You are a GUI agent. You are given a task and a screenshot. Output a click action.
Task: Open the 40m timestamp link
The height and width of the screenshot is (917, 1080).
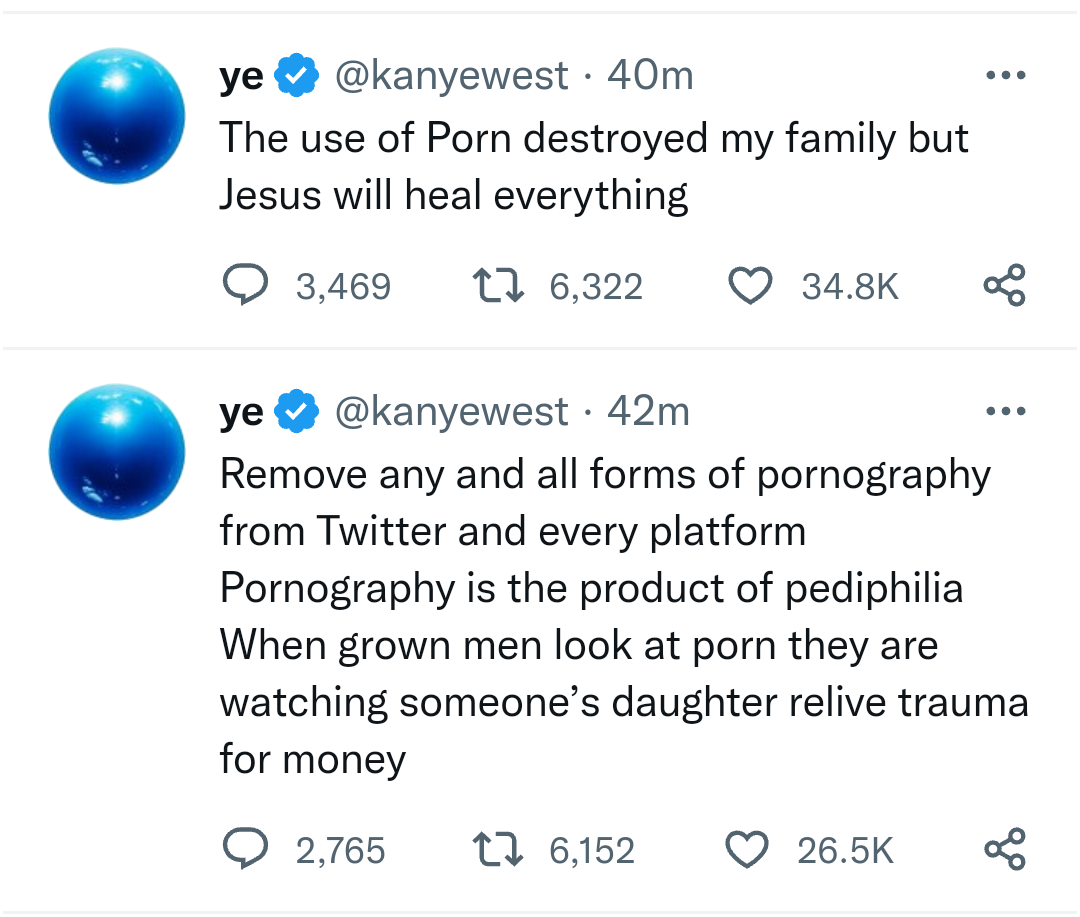[x=650, y=76]
